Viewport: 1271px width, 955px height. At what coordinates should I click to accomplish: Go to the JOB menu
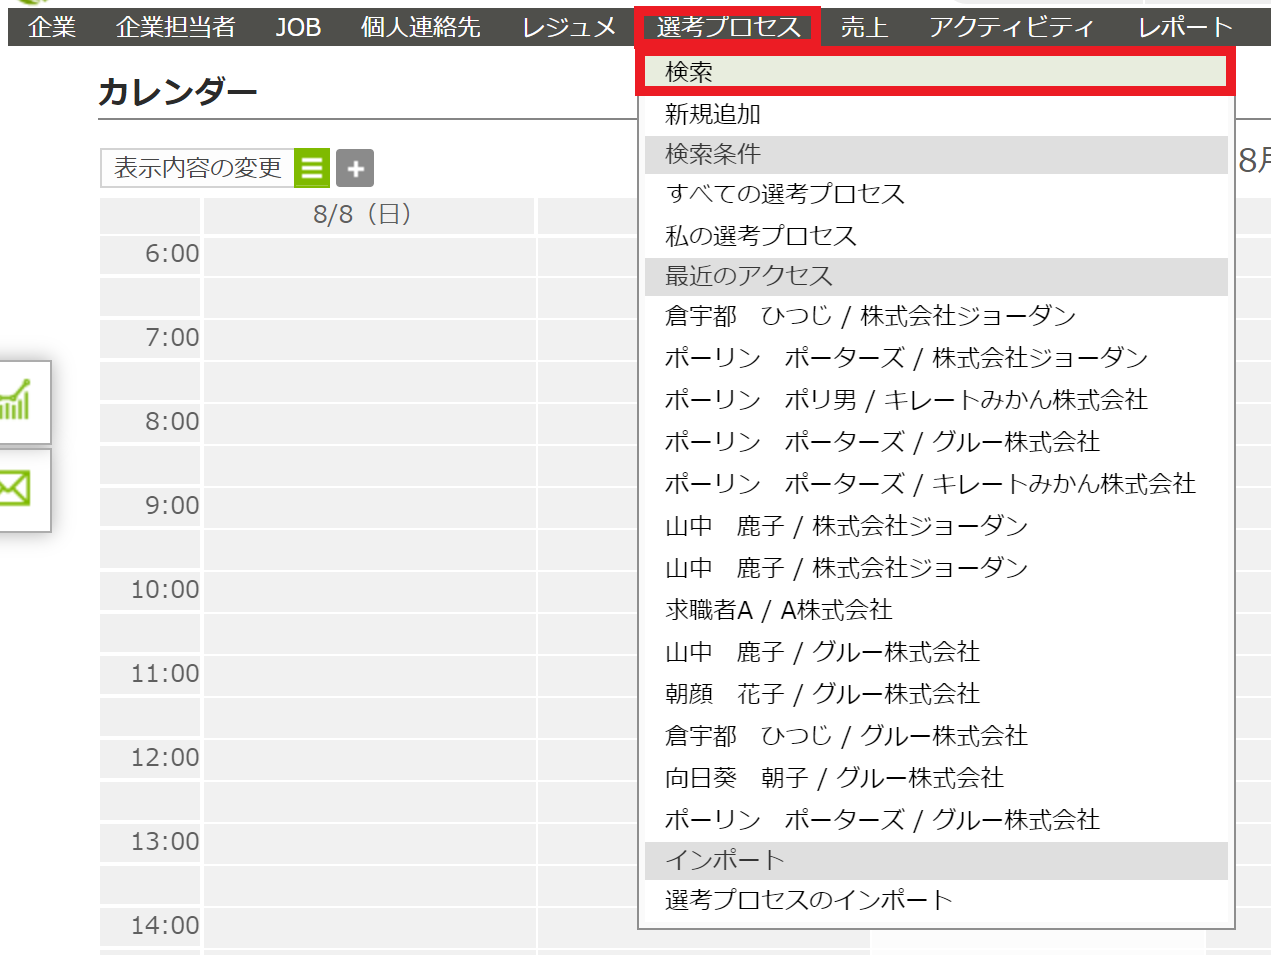point(298,27)
